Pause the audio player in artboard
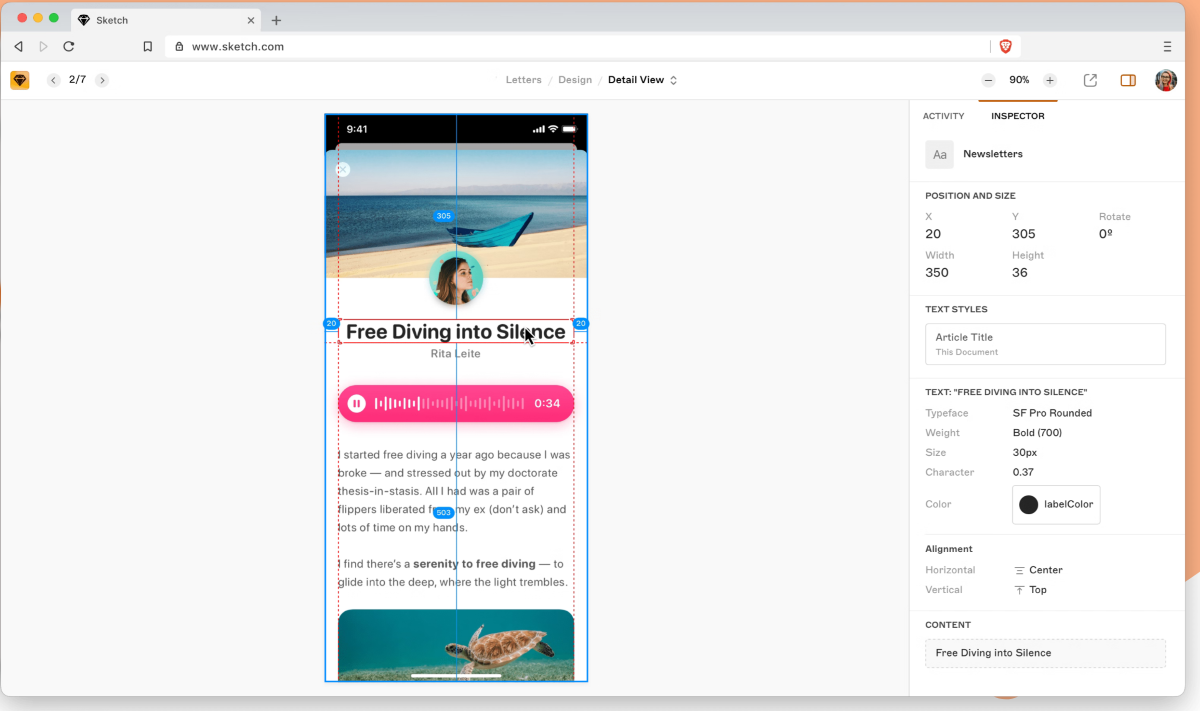The width and height of the screenshot is (1200, 711). 357,403
